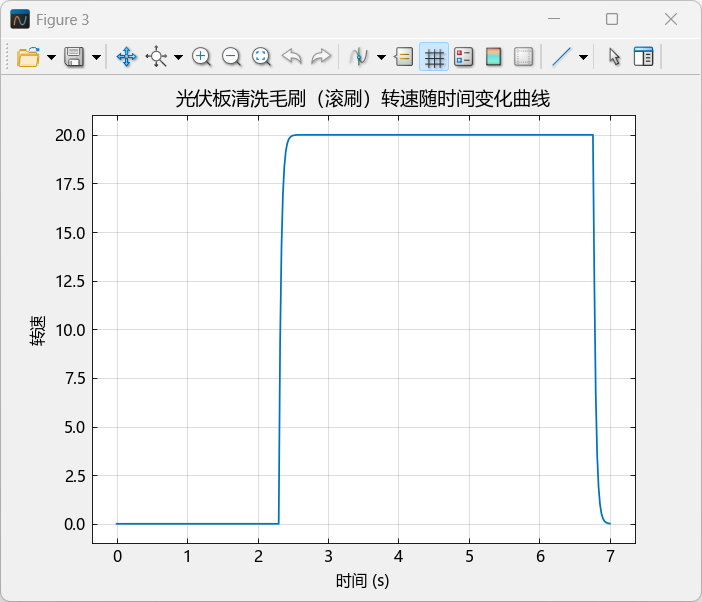Click the 转速 y-axis label
The height and width of the screenshot is (602, 702).
[x=38, y=330]
